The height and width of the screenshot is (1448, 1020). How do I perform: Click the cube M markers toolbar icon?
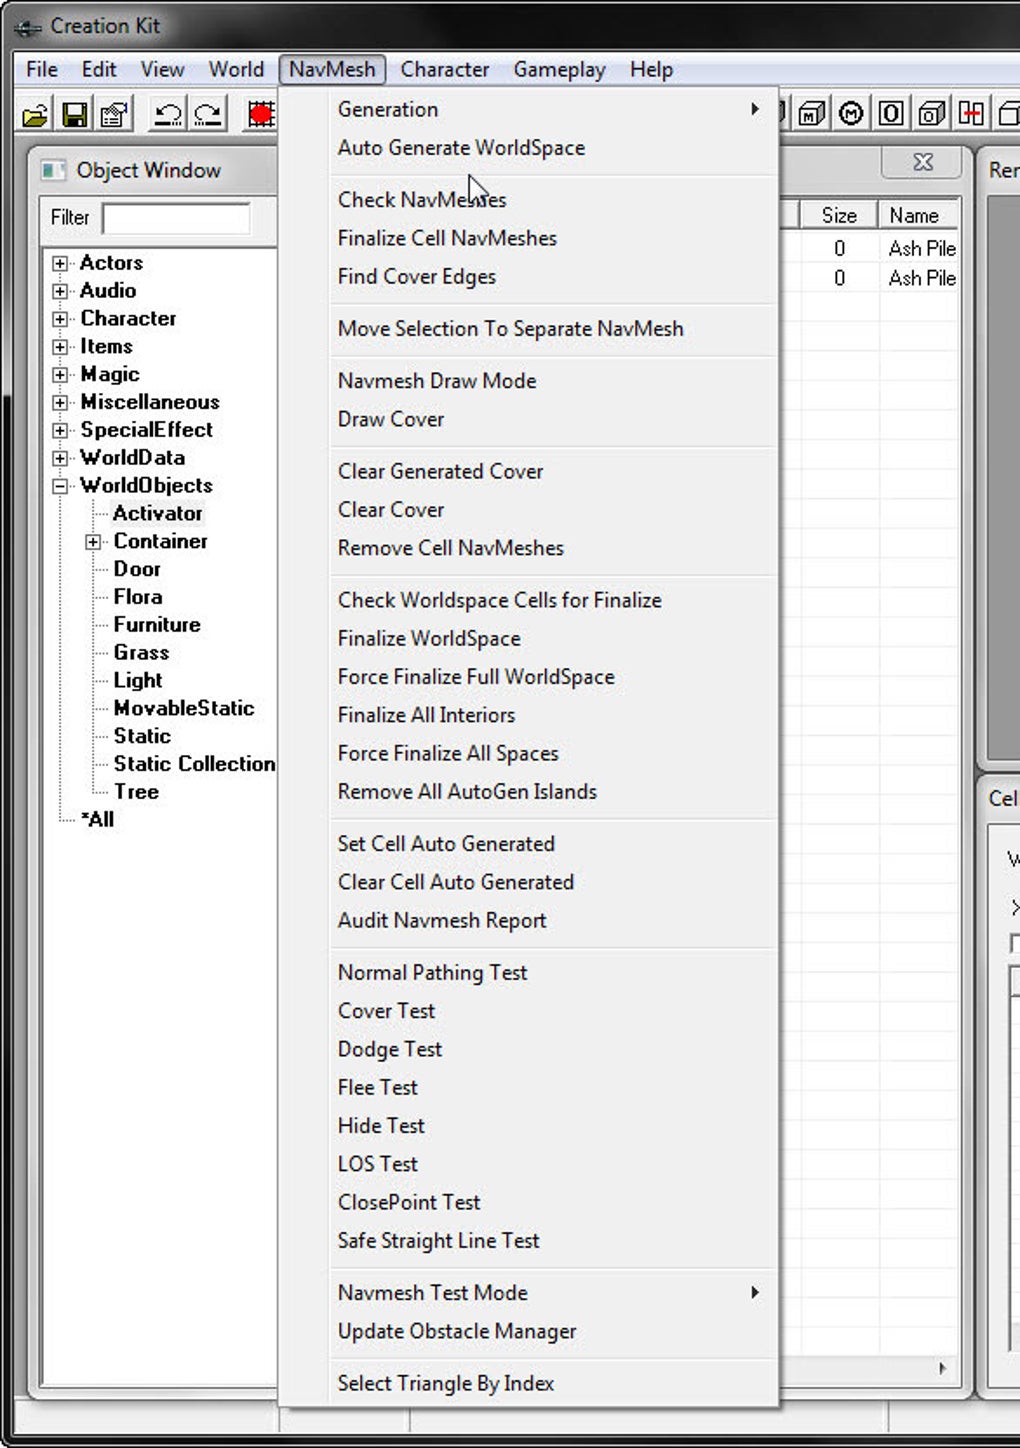pyautogui.click(x=811, y=114)
